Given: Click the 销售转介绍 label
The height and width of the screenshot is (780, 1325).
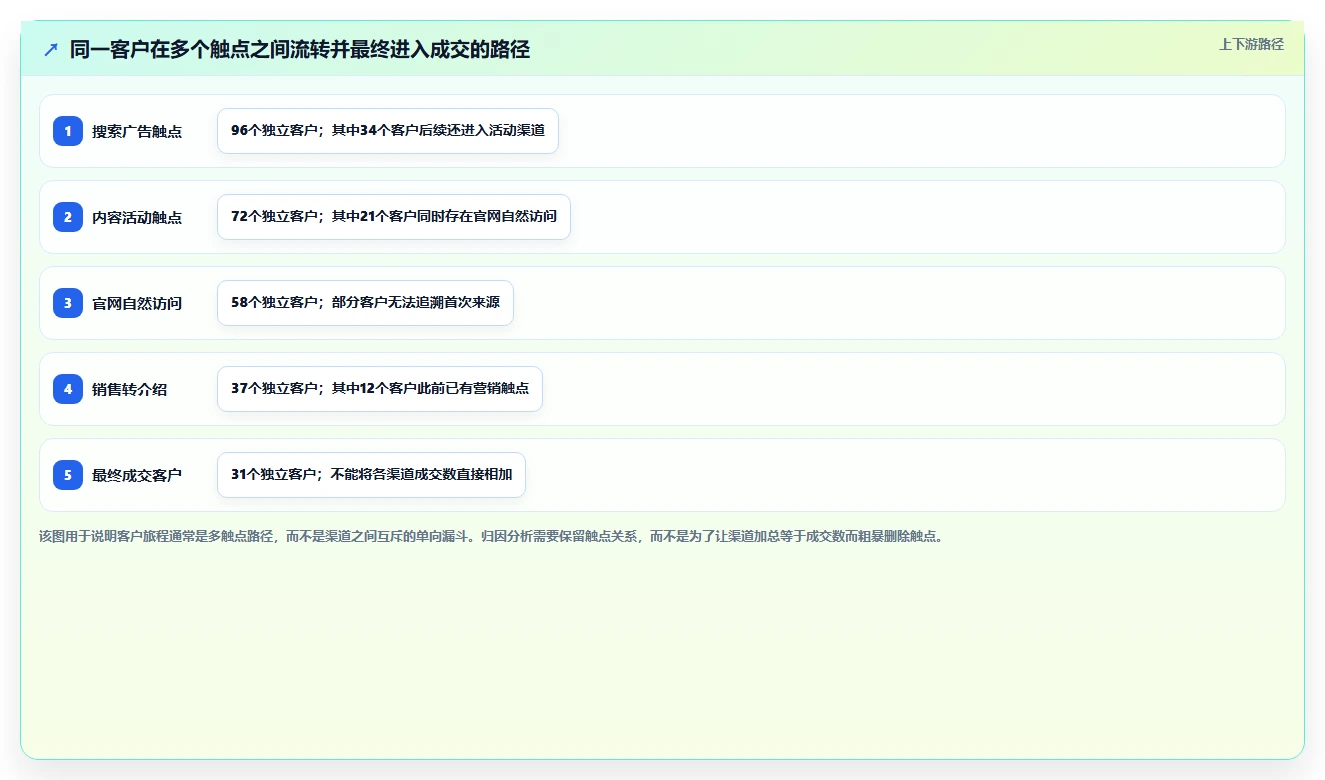Looking at the screenshot, I should tap(130, 389).
